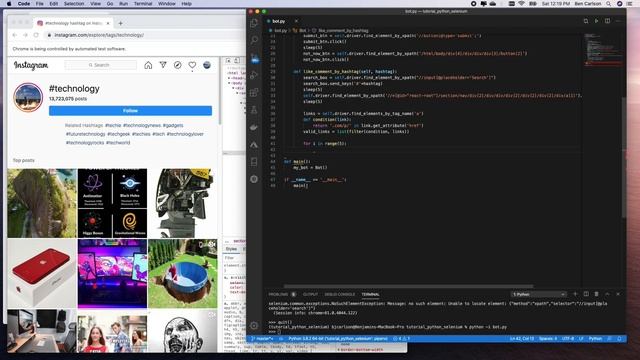Go back in Chrome
640x360 pixels.
click(15, 35)
